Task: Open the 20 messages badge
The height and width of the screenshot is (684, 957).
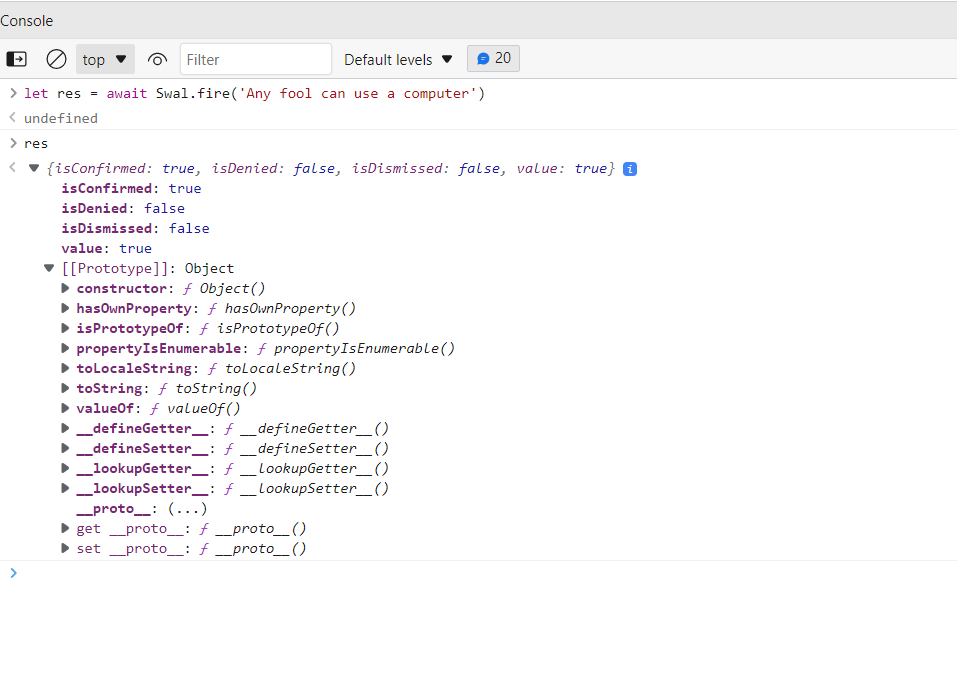Action: tap(493, 58)
